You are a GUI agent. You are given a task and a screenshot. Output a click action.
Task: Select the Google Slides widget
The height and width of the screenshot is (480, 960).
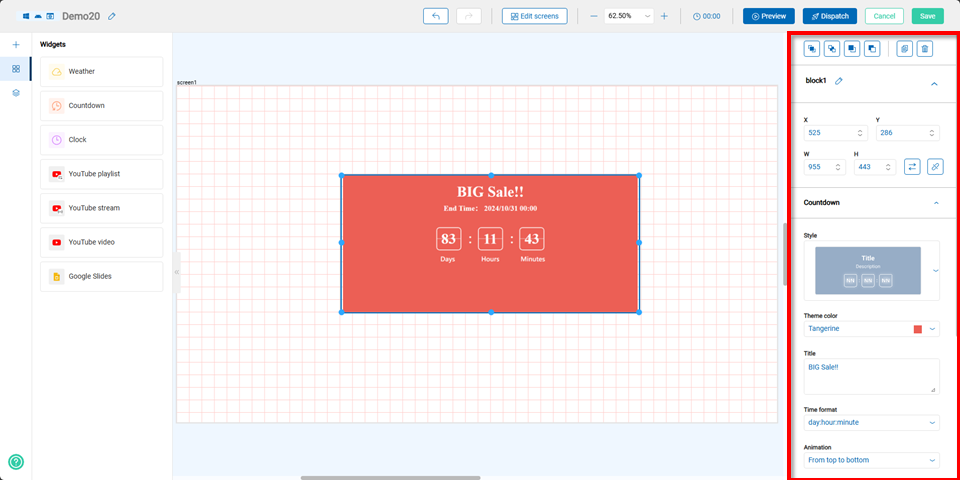[x=101, y=276]
